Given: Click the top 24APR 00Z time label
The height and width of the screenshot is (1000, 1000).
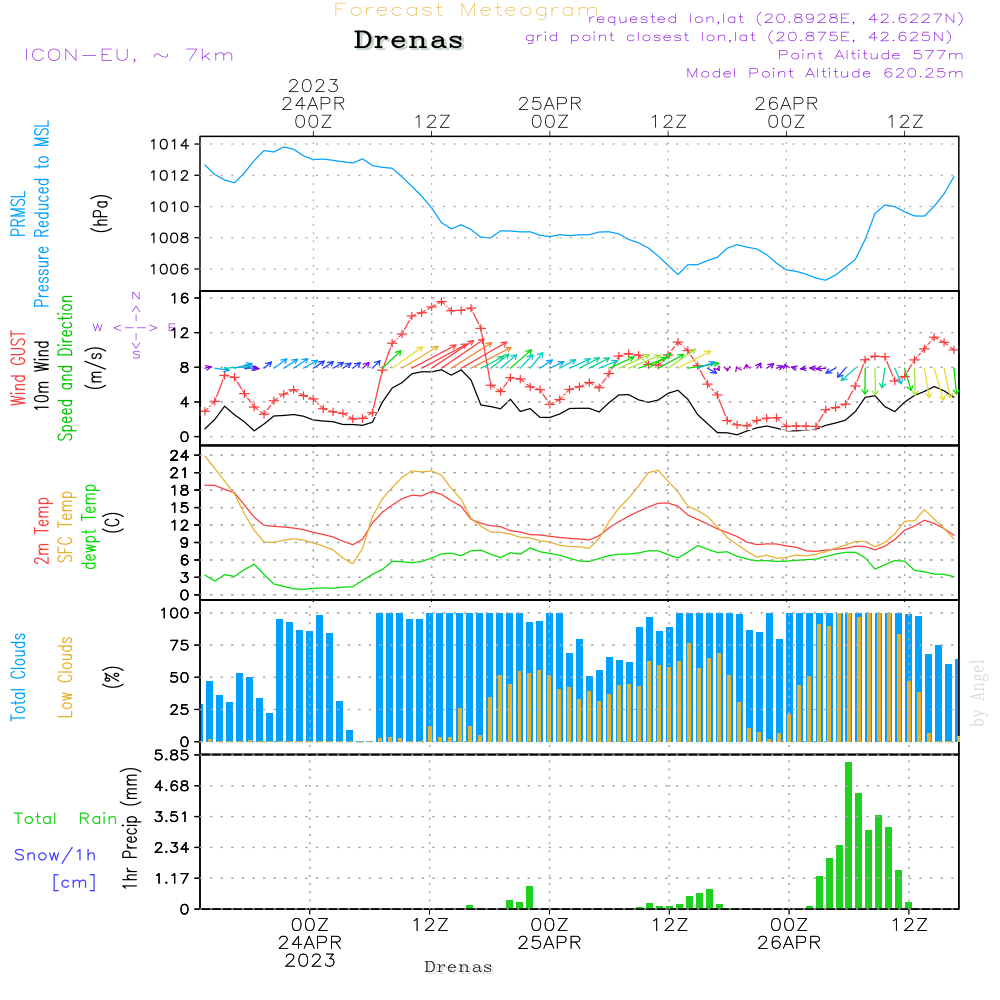Looking at the screenshot, I should [313, 112].
